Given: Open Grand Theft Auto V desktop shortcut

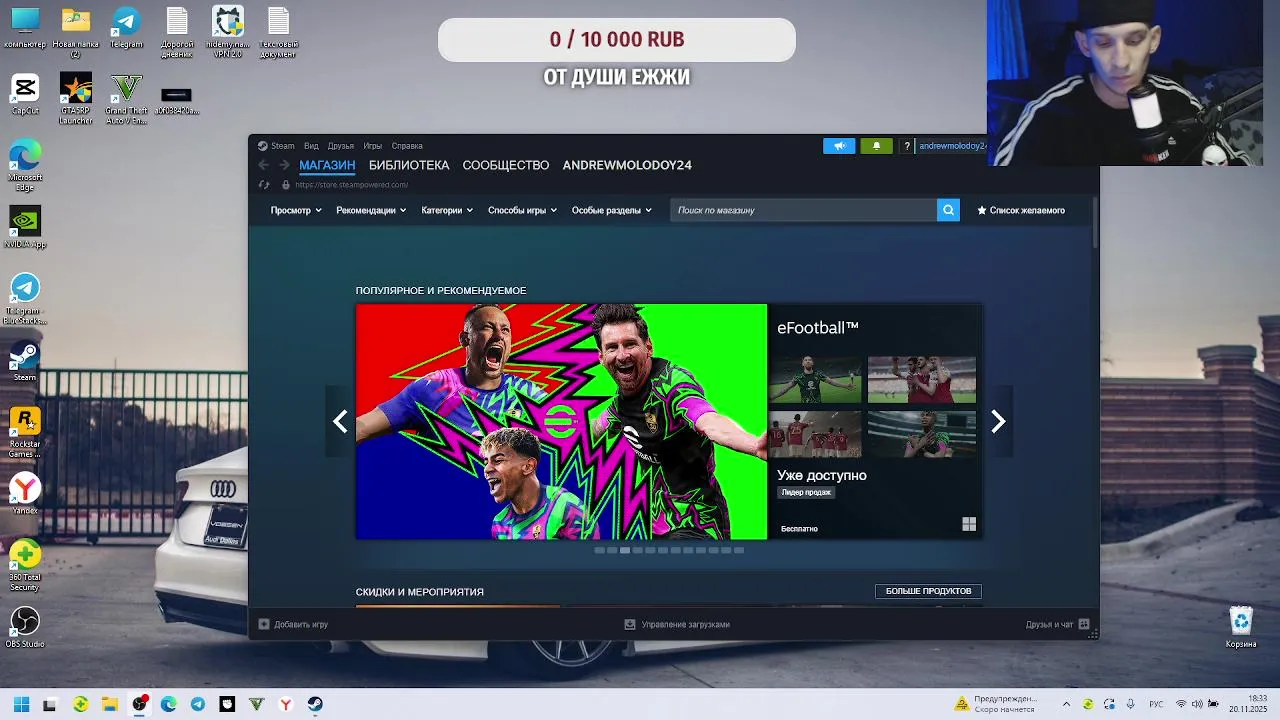Looking at the screenshot, I should (x=126, y=99).
